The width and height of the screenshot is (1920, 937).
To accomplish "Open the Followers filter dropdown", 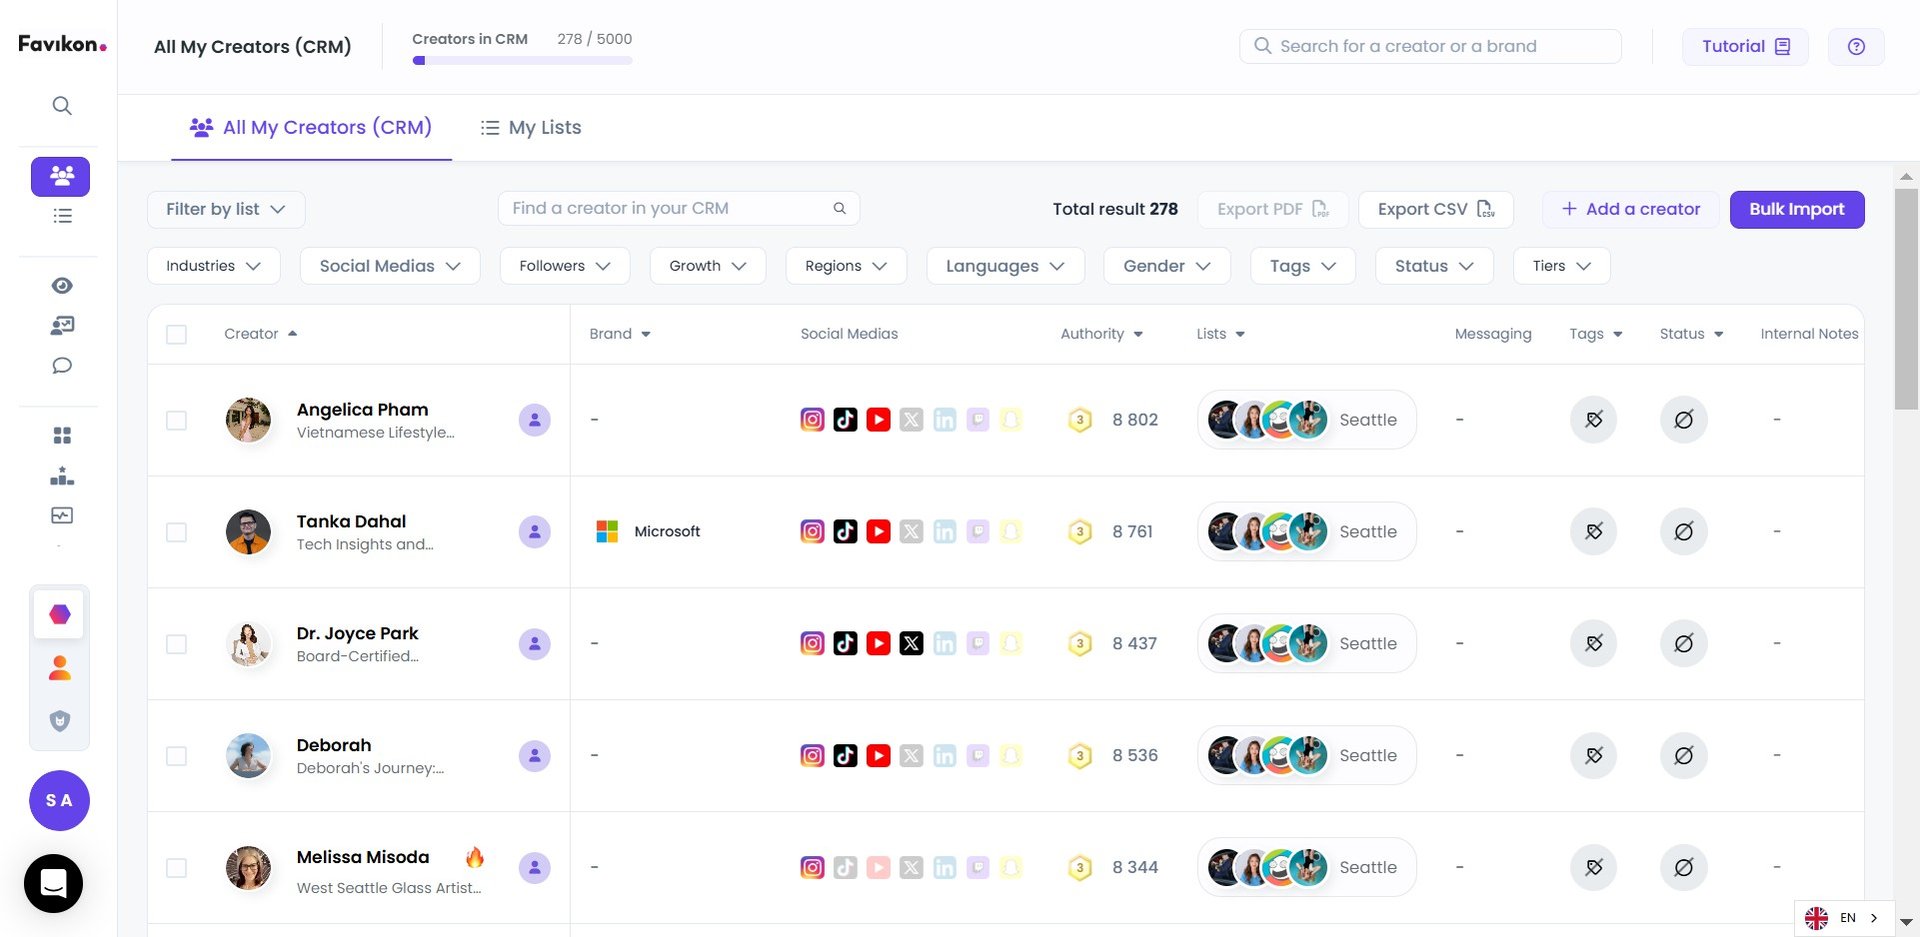I will point(564,266).
